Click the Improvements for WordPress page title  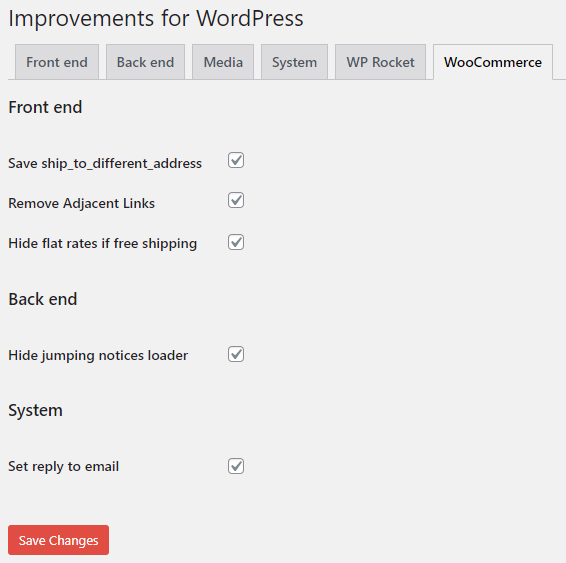click(156, 18)
